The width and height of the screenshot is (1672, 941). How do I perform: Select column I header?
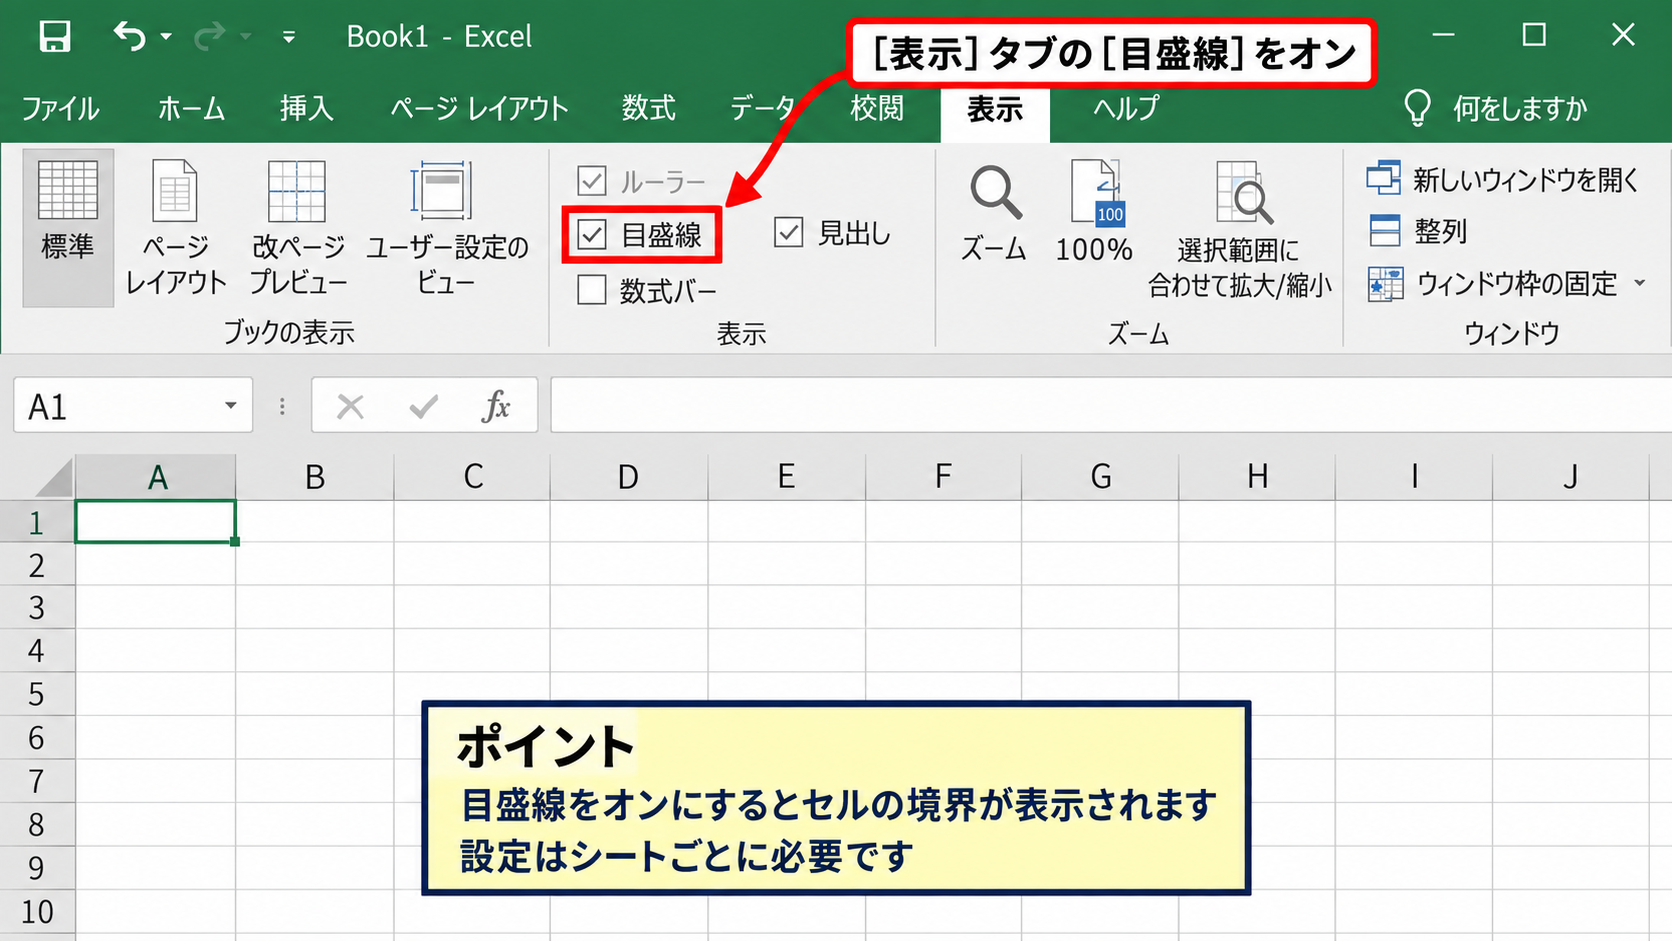coord(1414,477)
